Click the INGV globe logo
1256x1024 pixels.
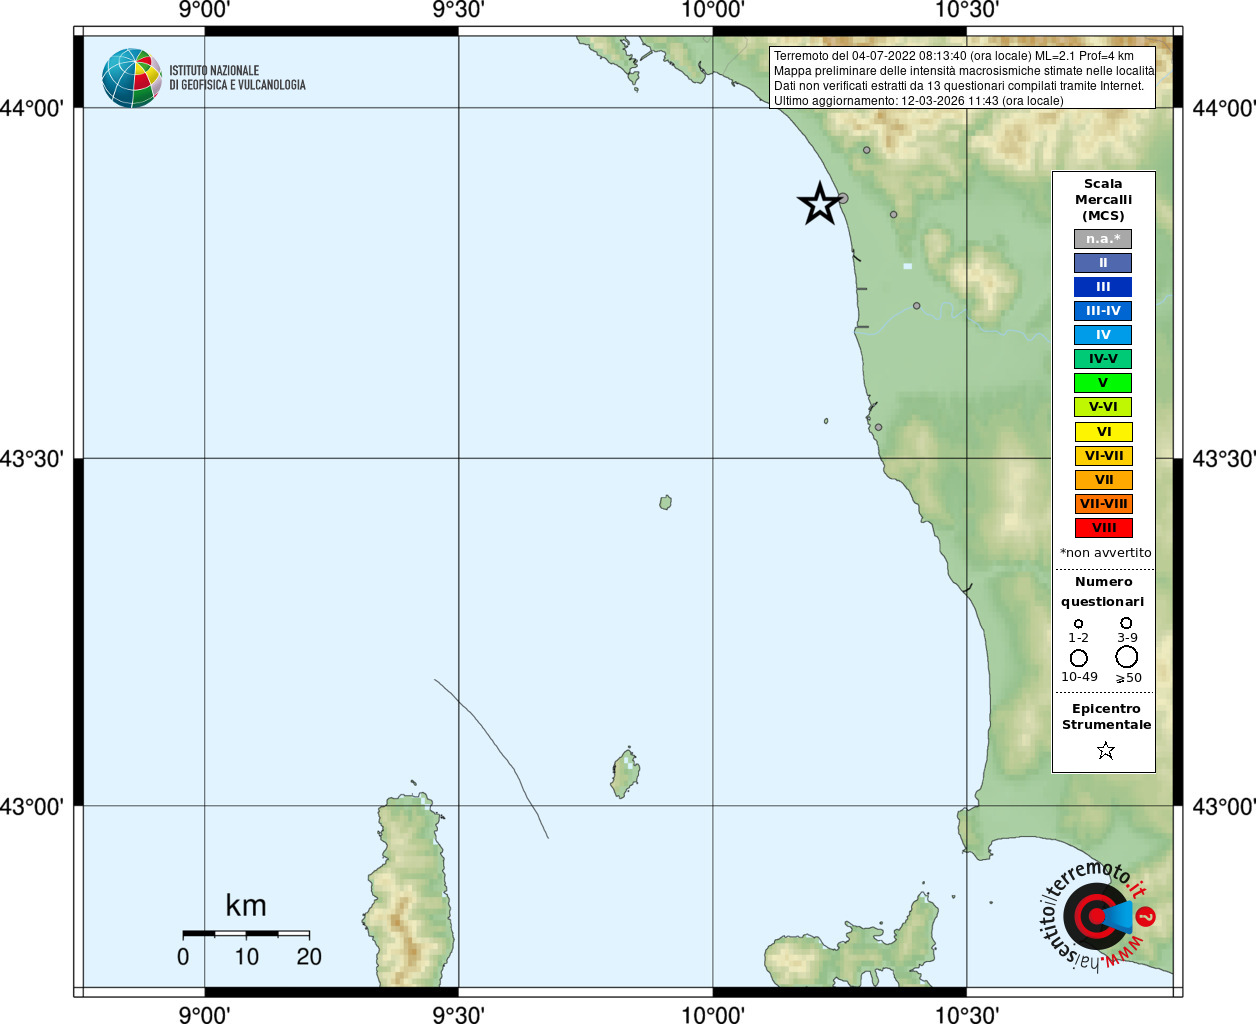(132, 78)
